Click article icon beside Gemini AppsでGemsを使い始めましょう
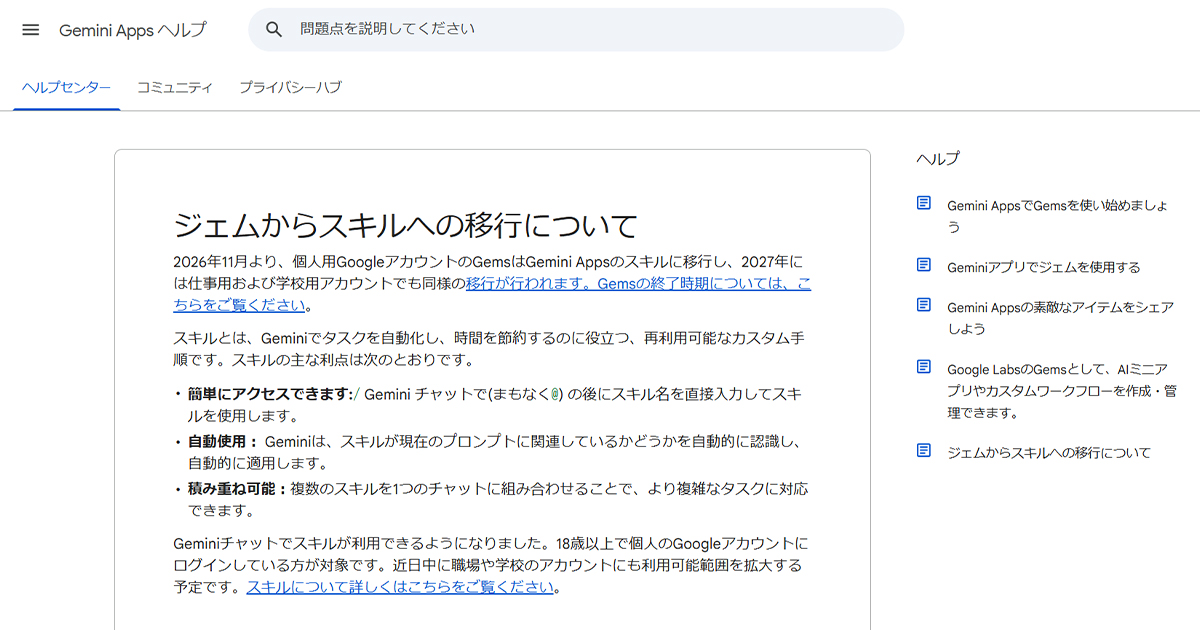Screen dimensions: 1200x630 click(924, 203)
